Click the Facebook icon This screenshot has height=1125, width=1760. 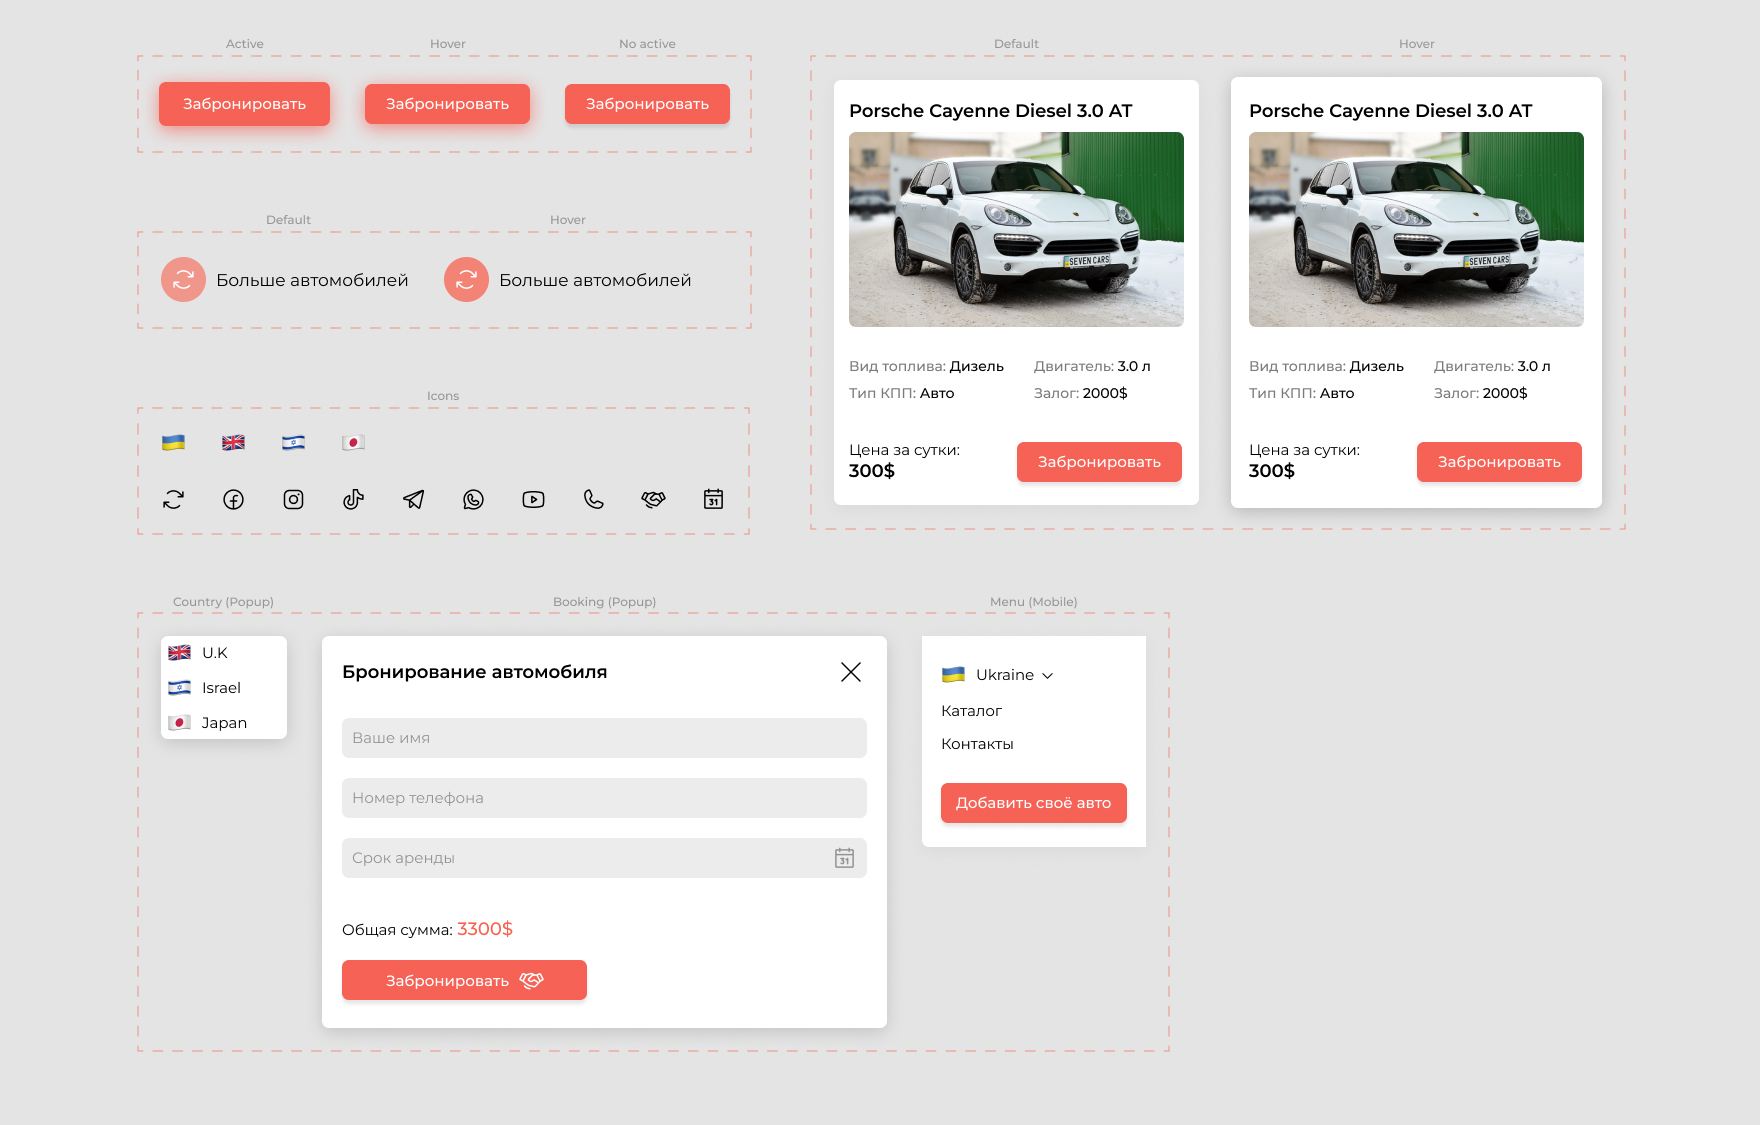click(233, 499)
